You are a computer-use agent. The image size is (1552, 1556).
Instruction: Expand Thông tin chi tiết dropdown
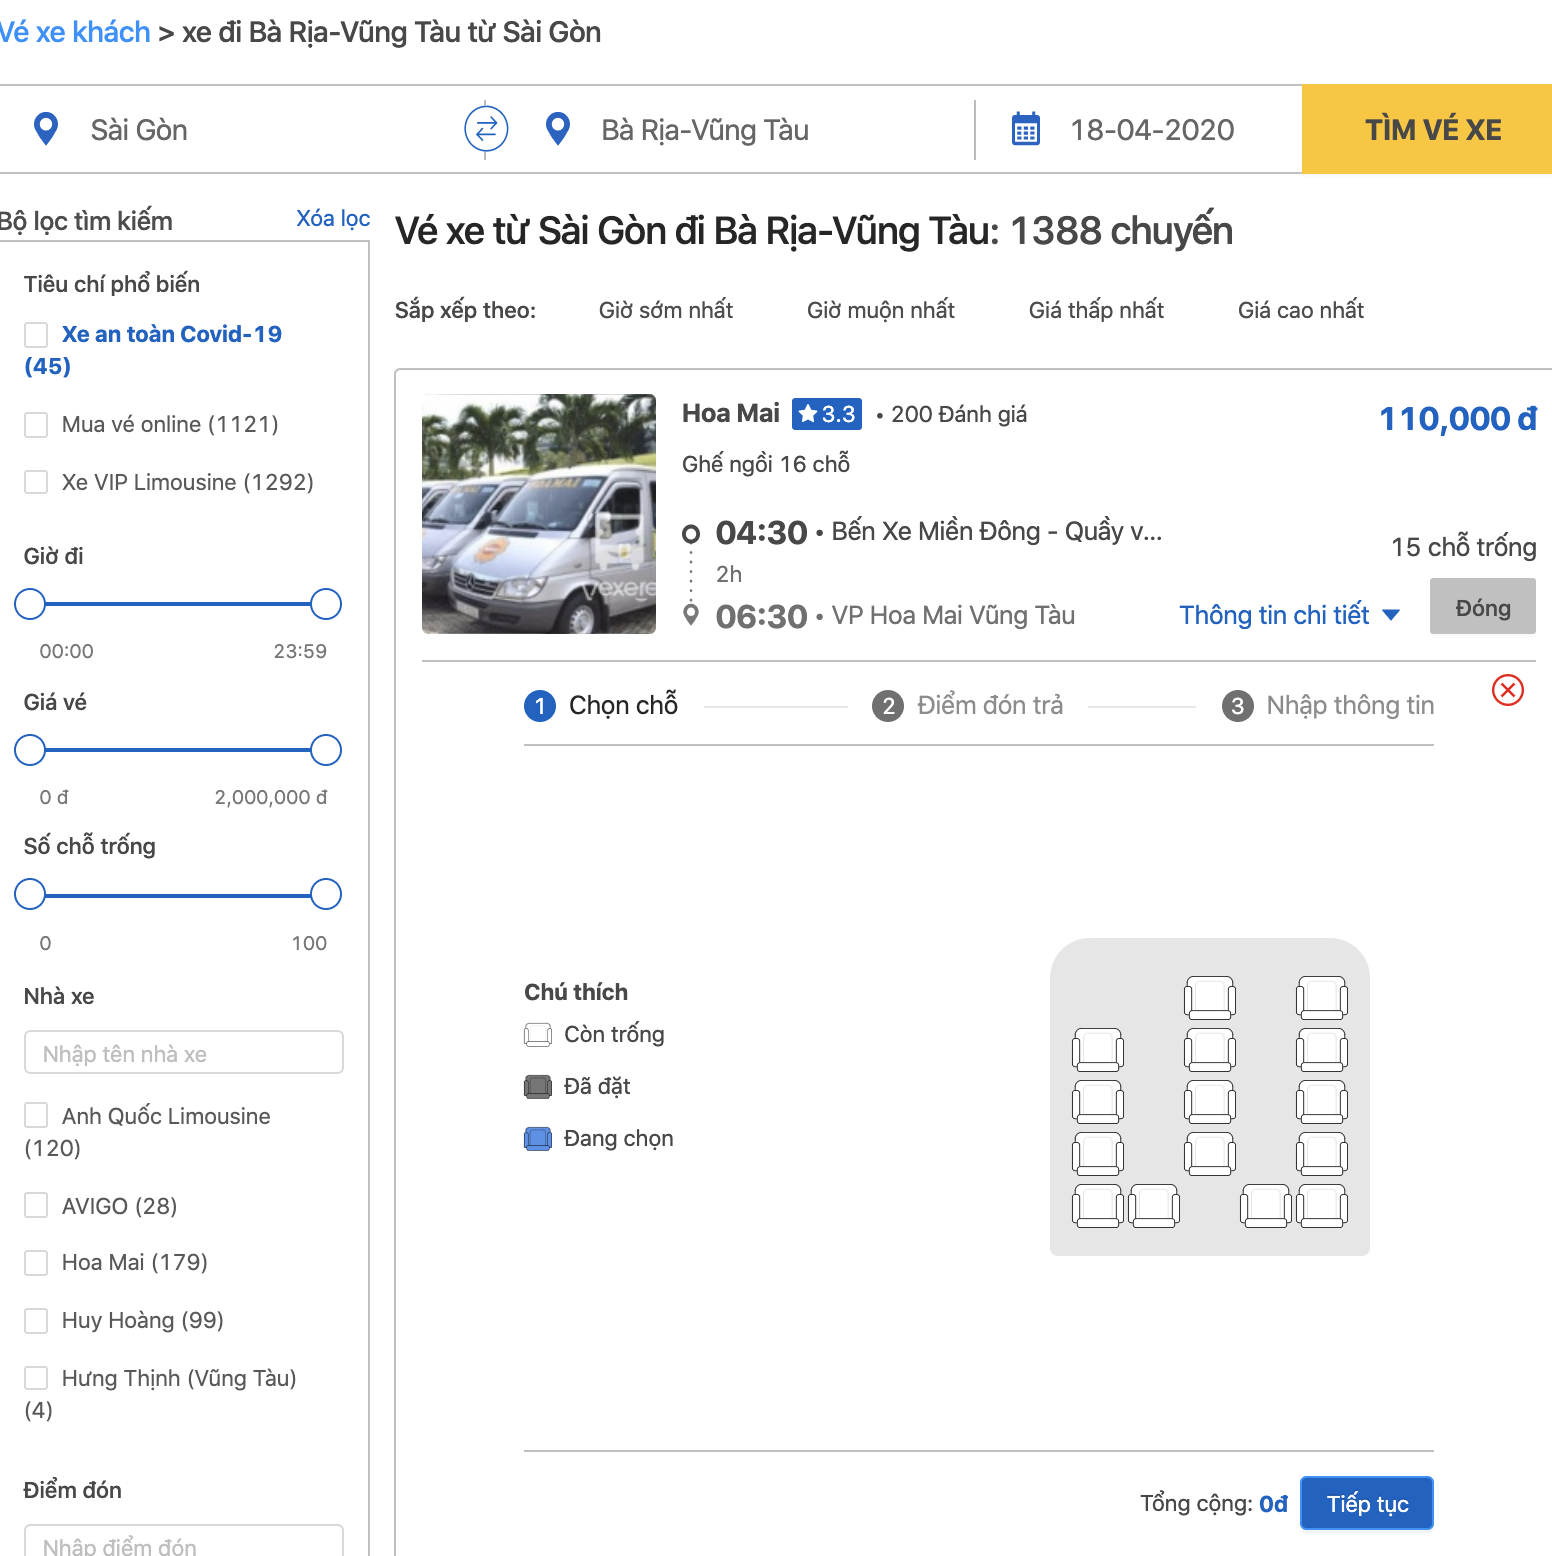[x=1289, y=615]
